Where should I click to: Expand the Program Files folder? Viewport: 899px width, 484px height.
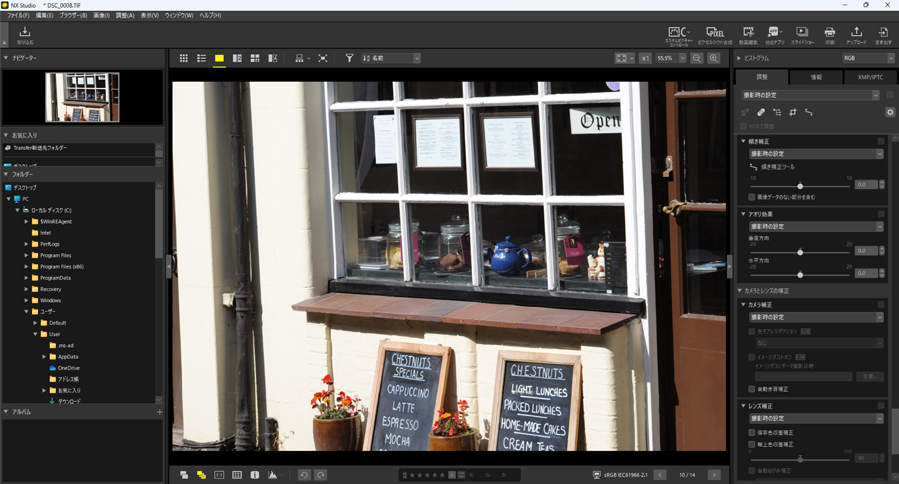point(26,255)
